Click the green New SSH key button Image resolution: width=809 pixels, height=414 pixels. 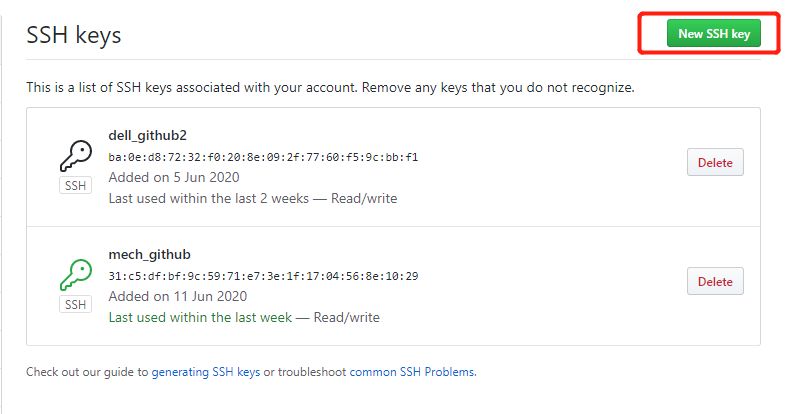pos(714,34)
